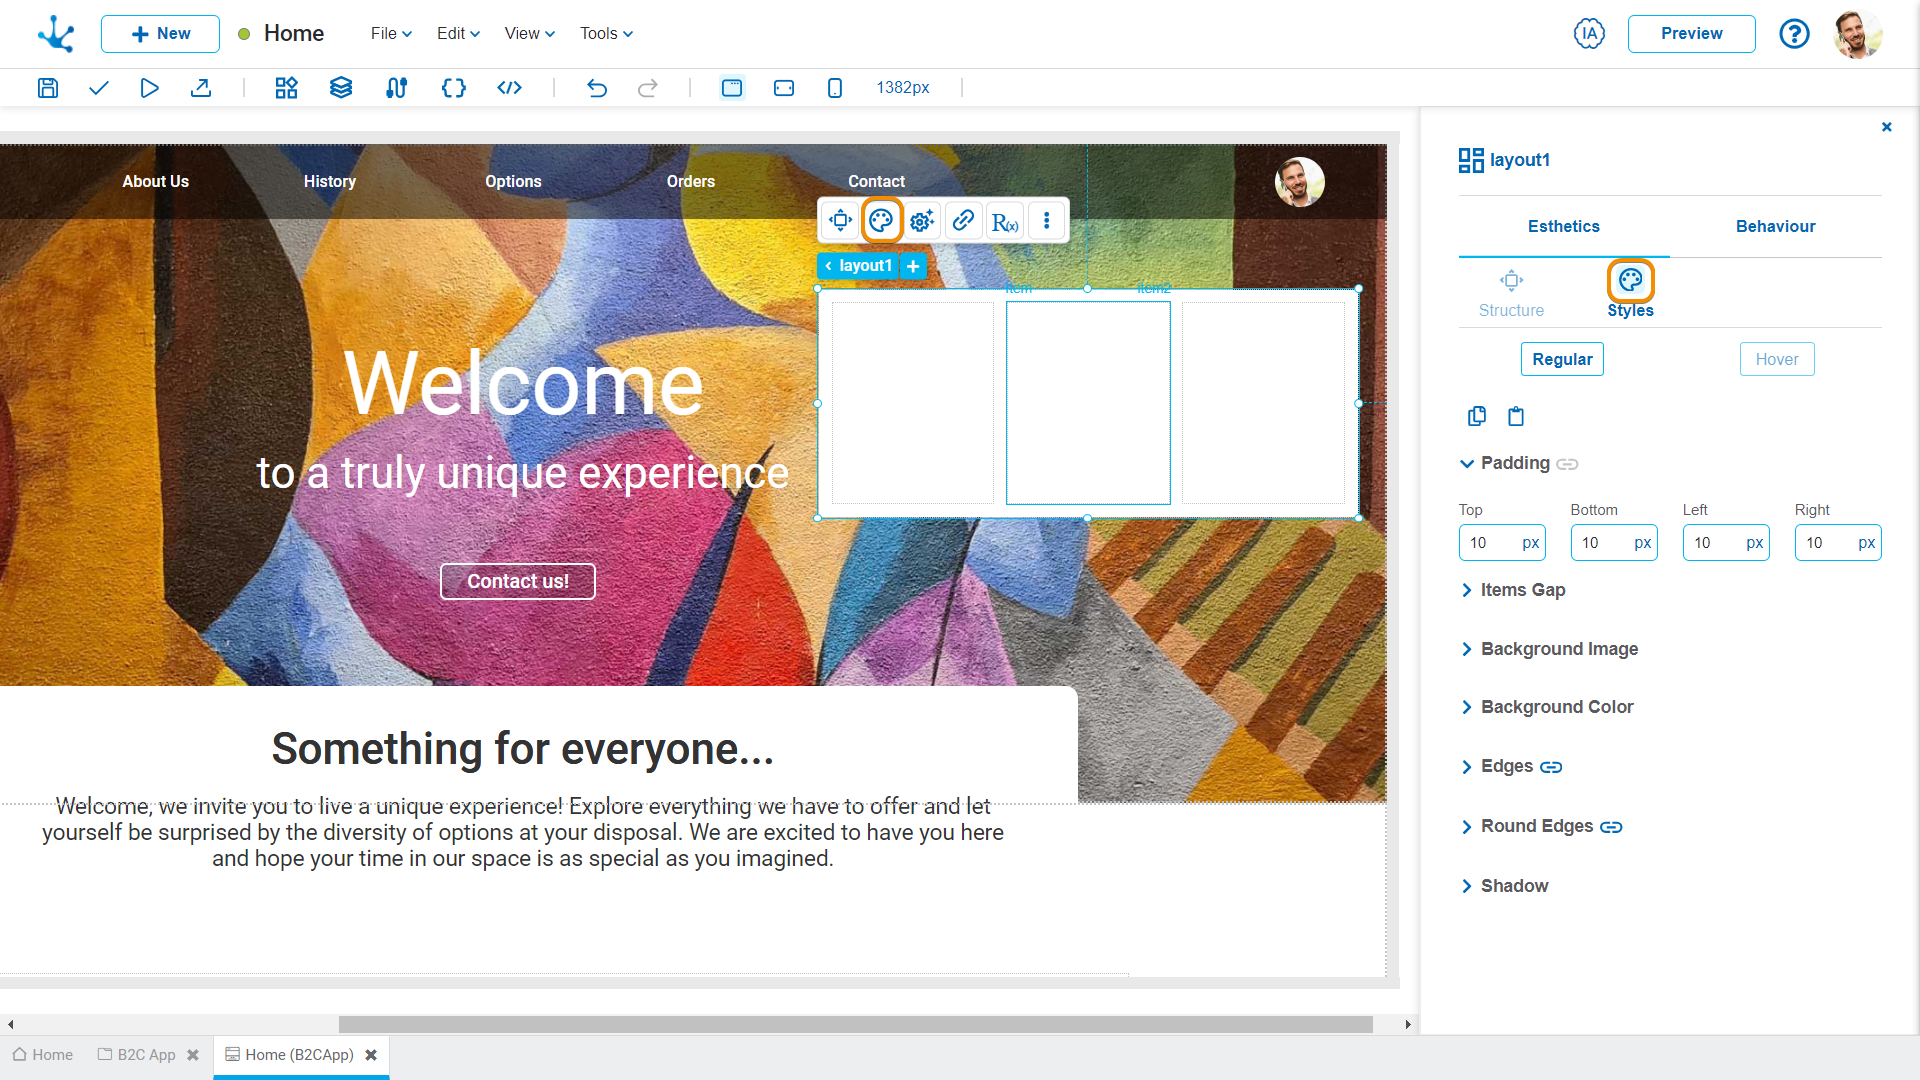Click the New page button

[x=158, y=33]
